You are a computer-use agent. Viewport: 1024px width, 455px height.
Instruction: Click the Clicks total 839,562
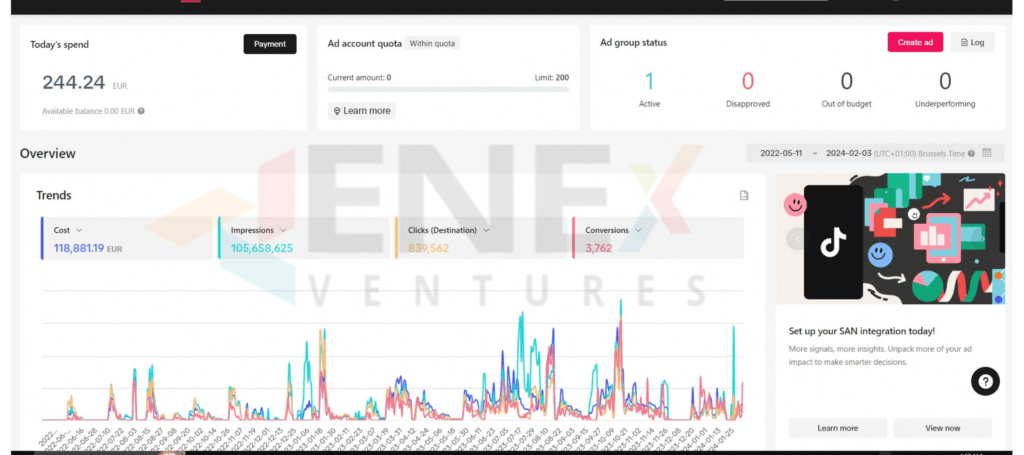pyautogui.click(x=428, y=248)
